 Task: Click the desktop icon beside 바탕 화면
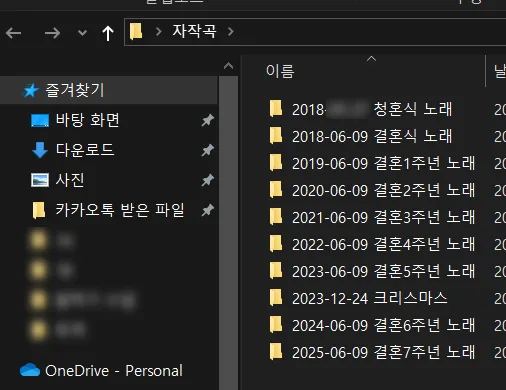[40, 120]
